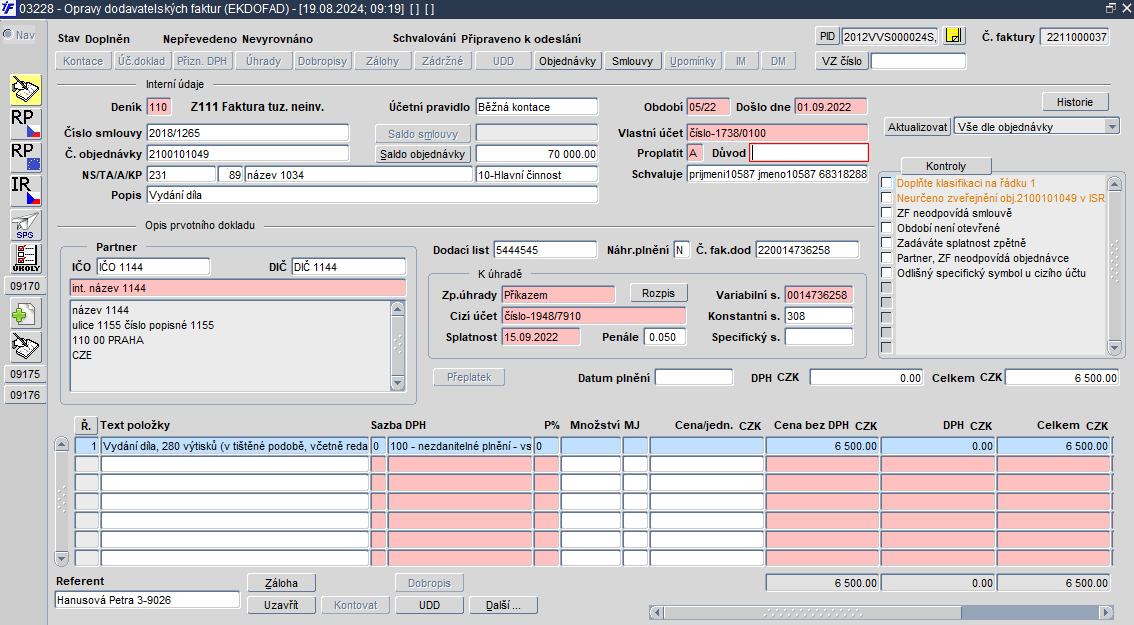Viewport: 1134px width, 625px height.
Task: Click the Specifický s. field
Action: pos(819,337)
